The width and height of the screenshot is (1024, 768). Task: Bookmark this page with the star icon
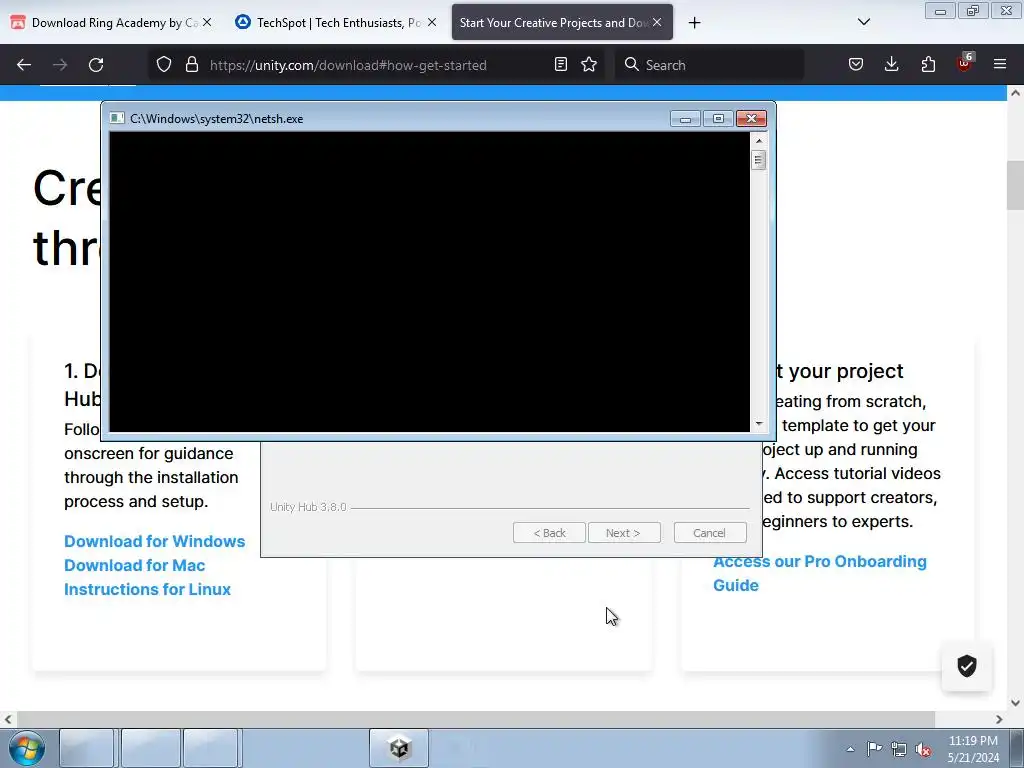click(x=589, y=64)
